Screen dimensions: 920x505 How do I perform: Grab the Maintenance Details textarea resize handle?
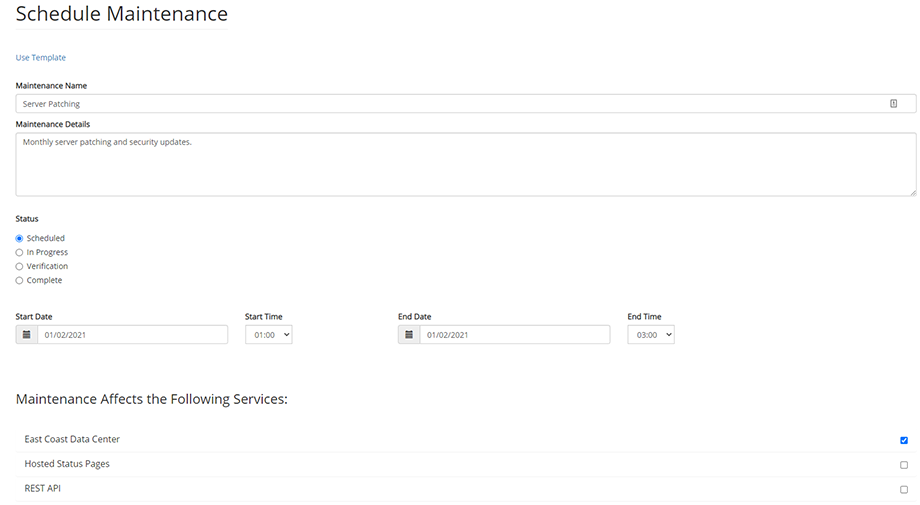point(912,192)
